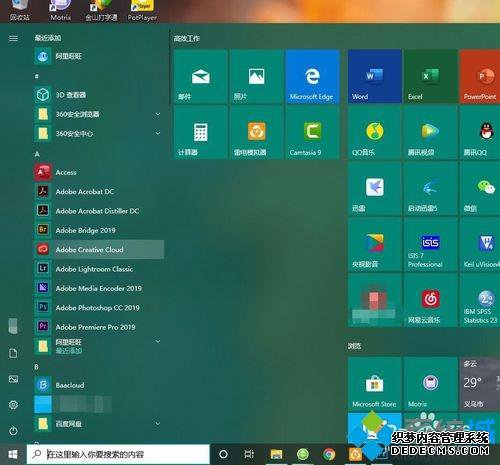Click the 浏览 tile group title

click(x=354, y=346)
